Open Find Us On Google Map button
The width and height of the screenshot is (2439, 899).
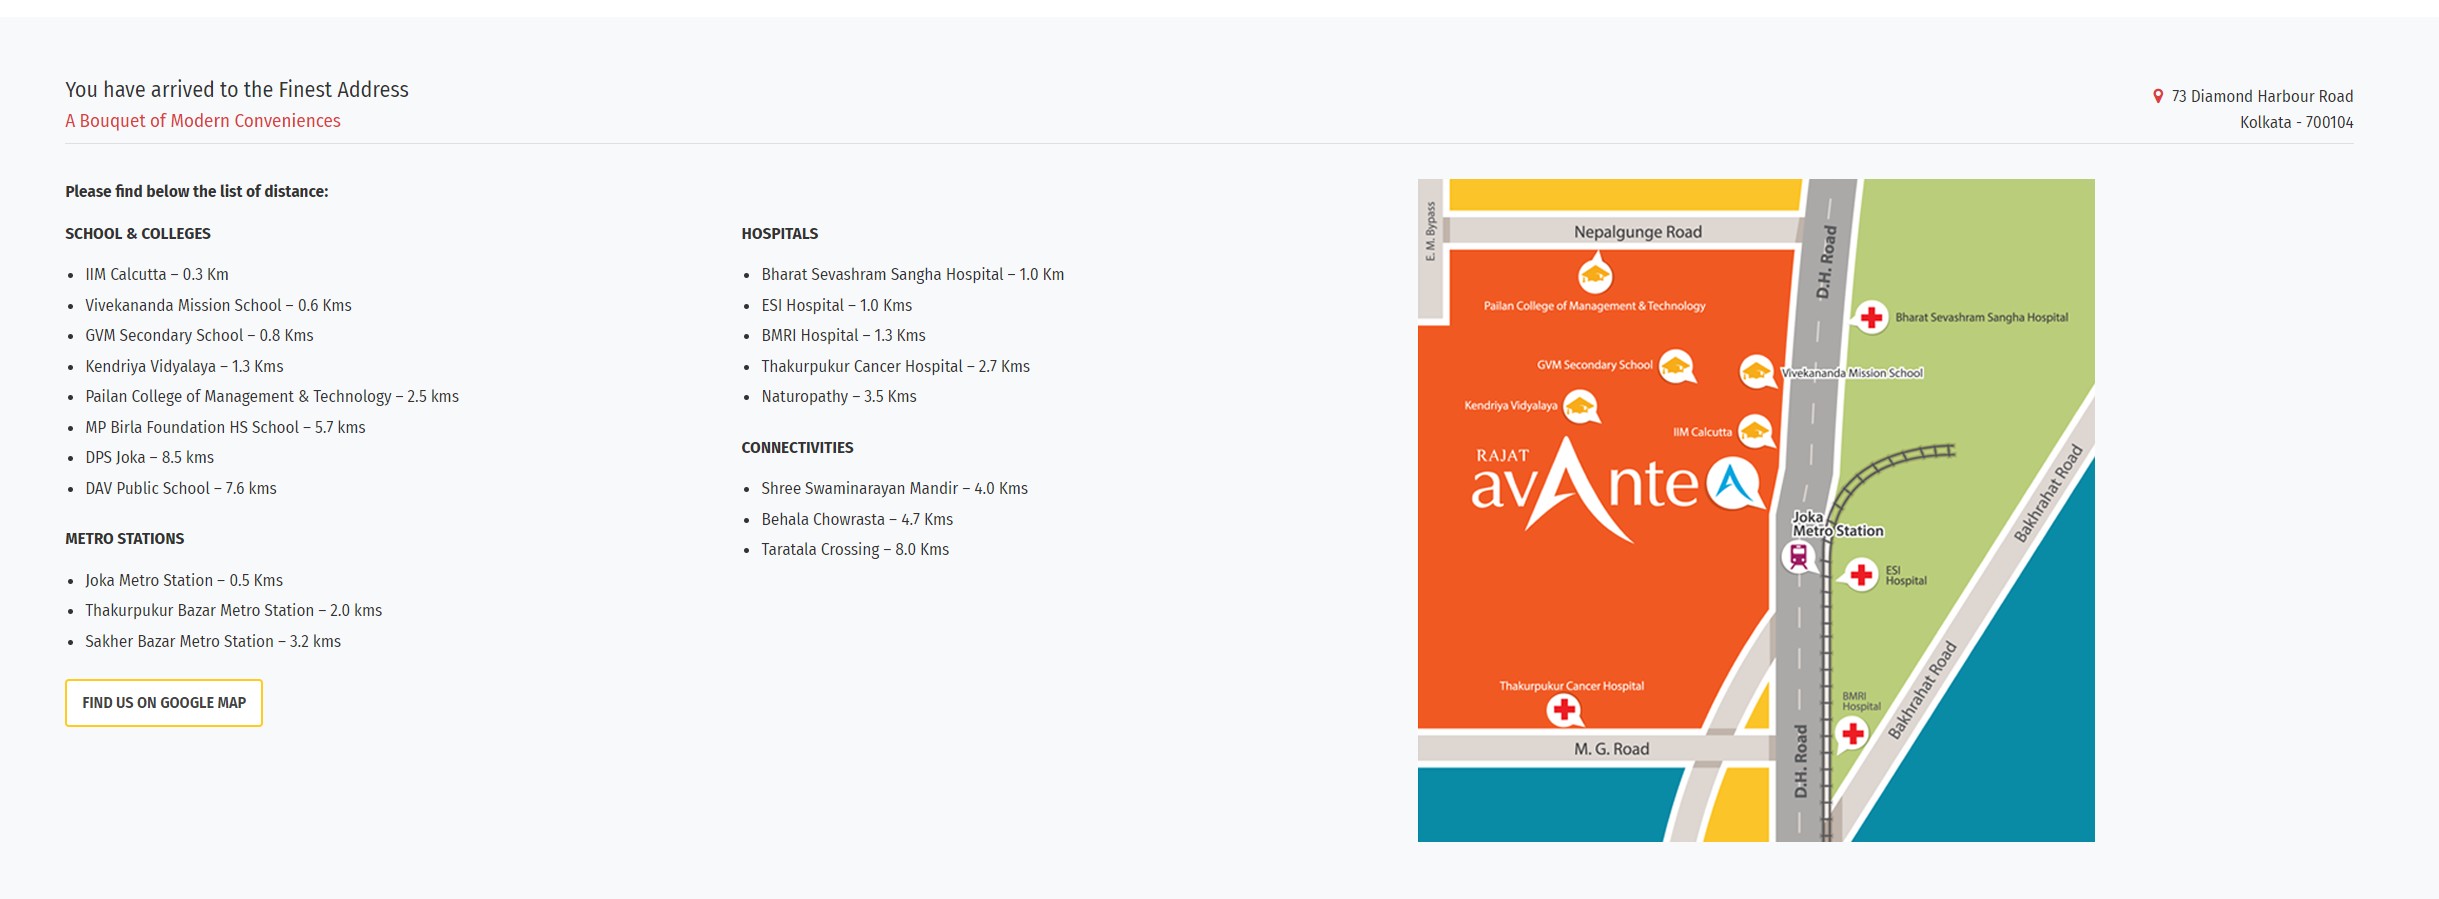click(x=164, y=703)
